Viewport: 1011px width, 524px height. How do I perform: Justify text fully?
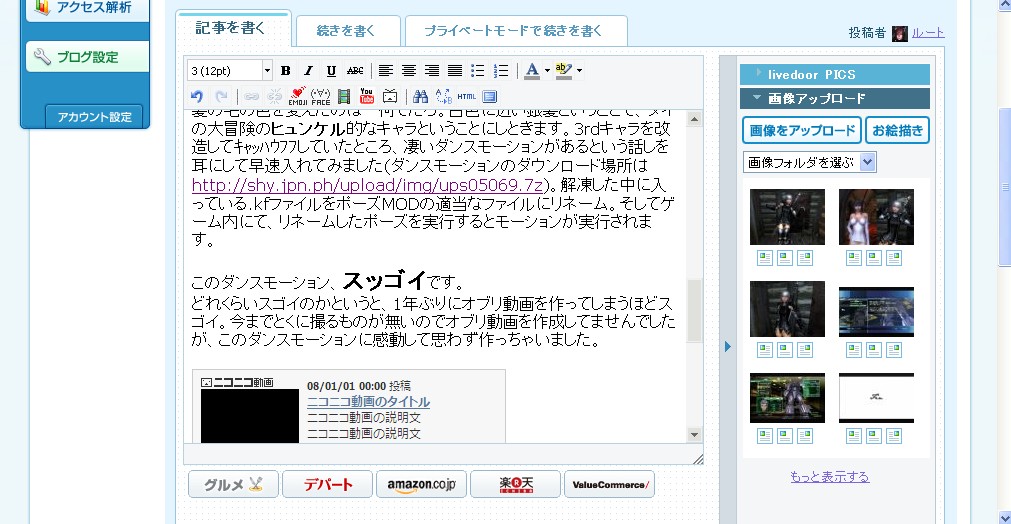coord(455,70)
